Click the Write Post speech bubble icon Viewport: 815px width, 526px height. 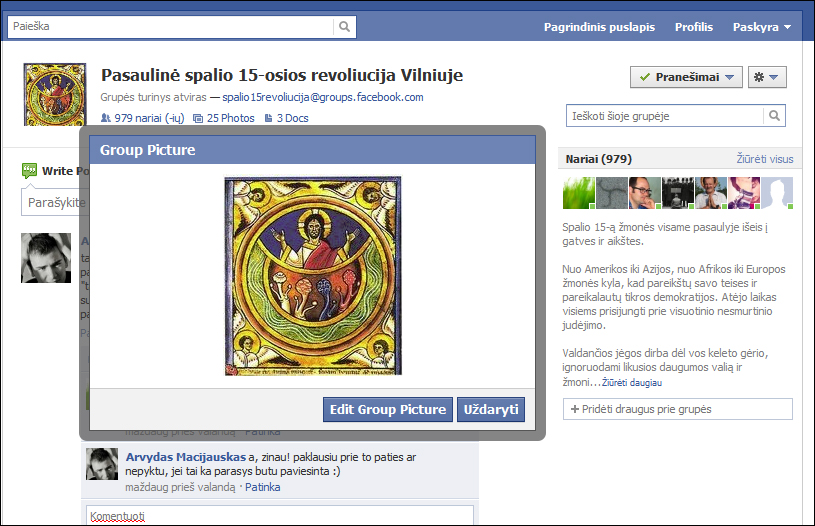30,170
